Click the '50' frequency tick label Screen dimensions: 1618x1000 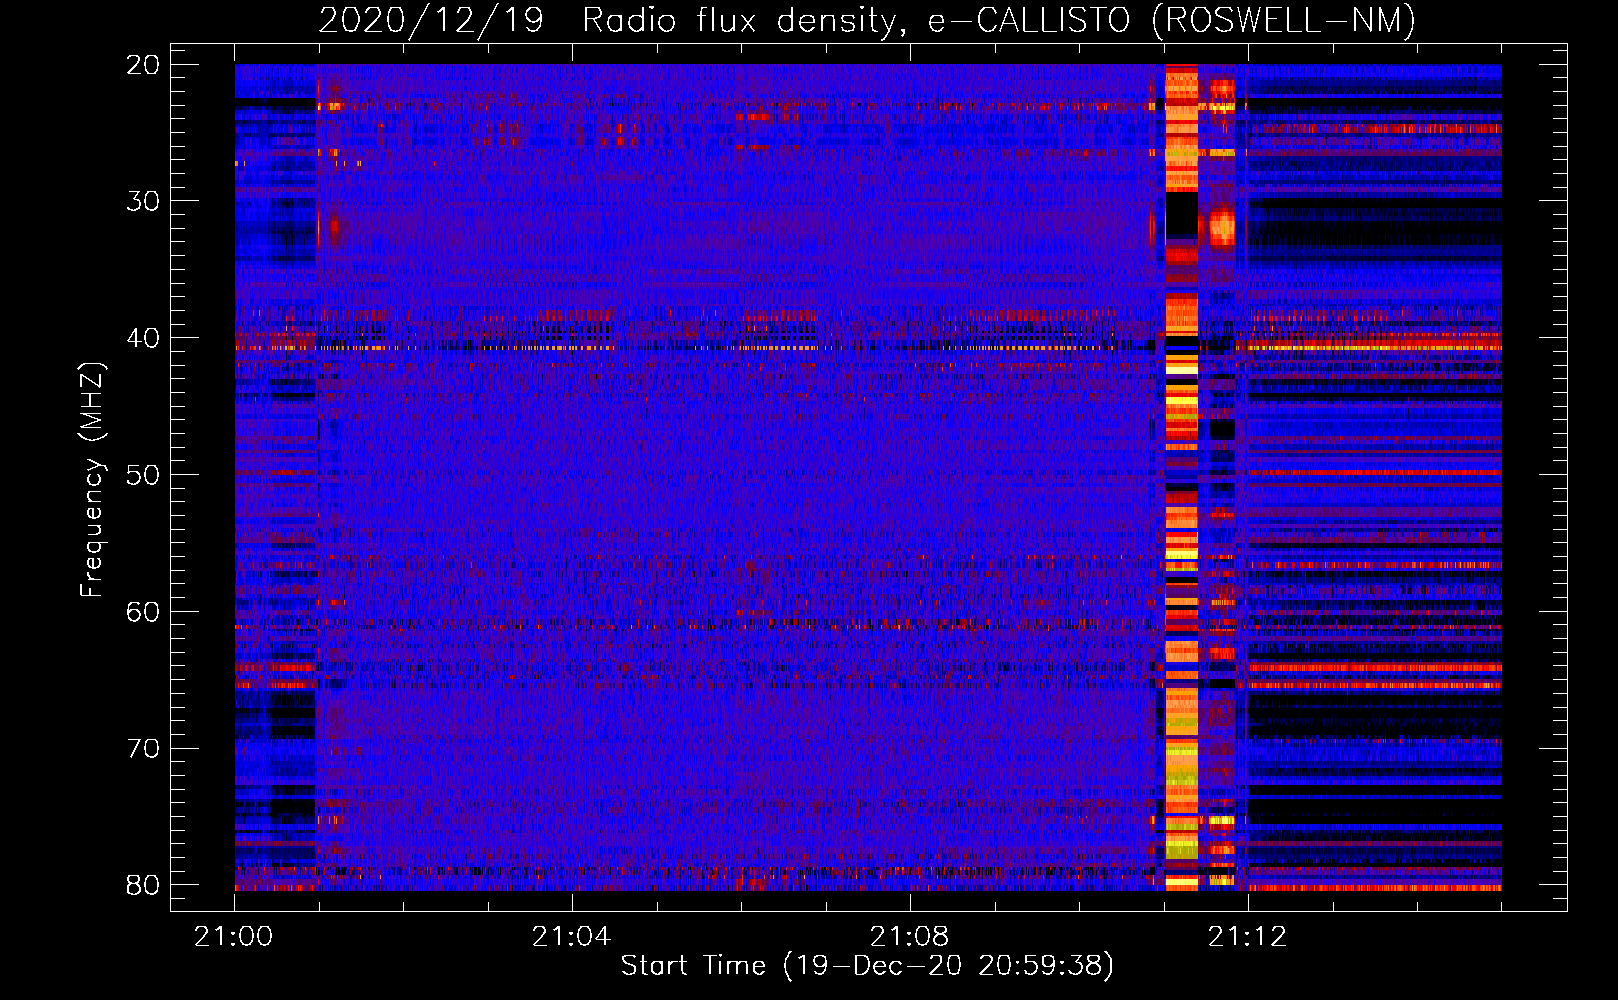tap(143, 474)
